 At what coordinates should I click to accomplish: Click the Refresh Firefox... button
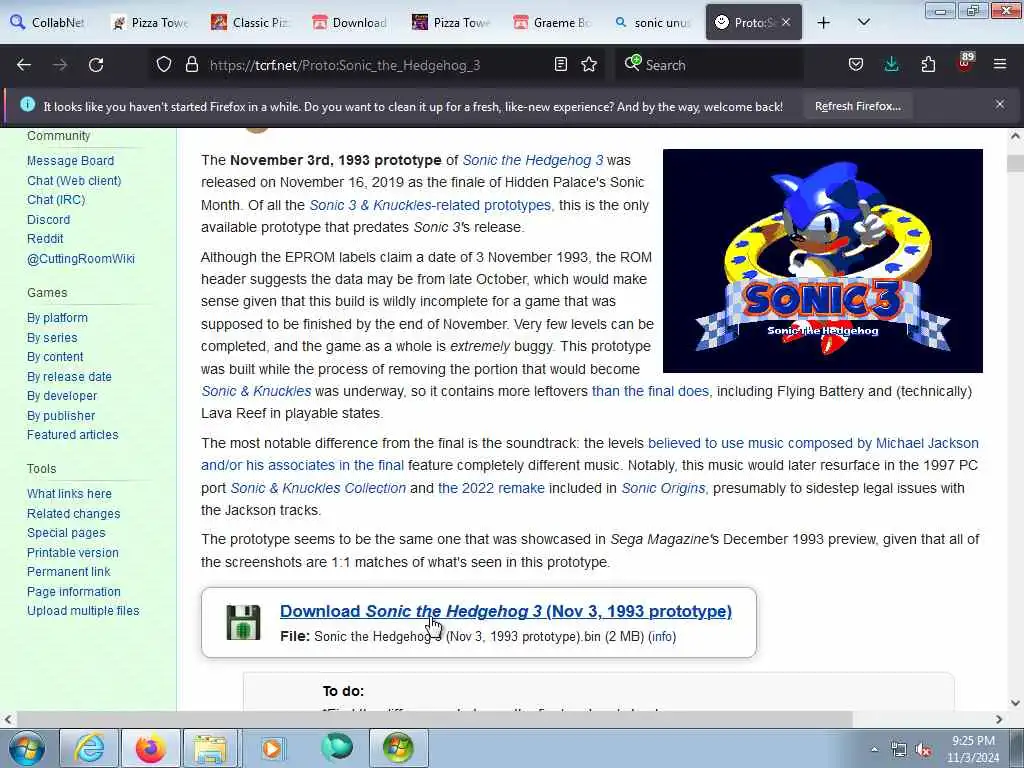point(857,106)
